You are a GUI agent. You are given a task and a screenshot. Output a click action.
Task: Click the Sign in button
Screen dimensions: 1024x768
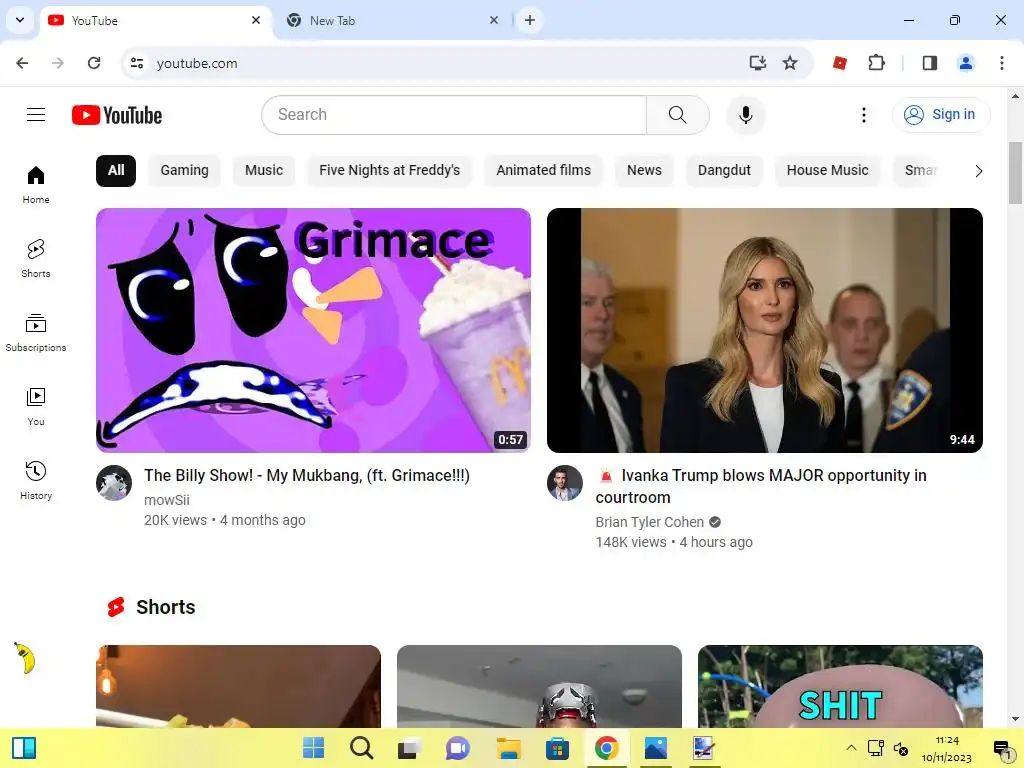[941, 115]
